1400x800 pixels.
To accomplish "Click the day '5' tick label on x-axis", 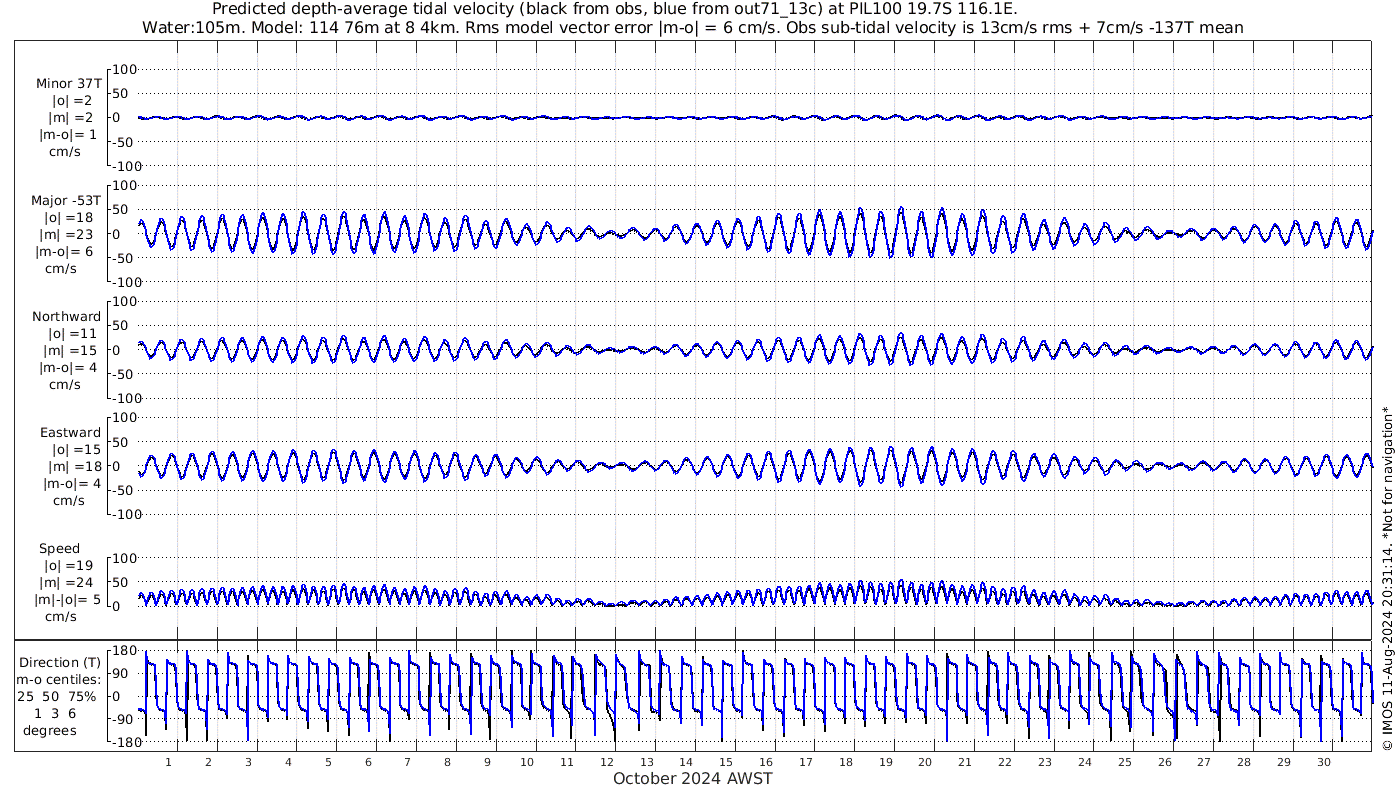I will 328,762.
